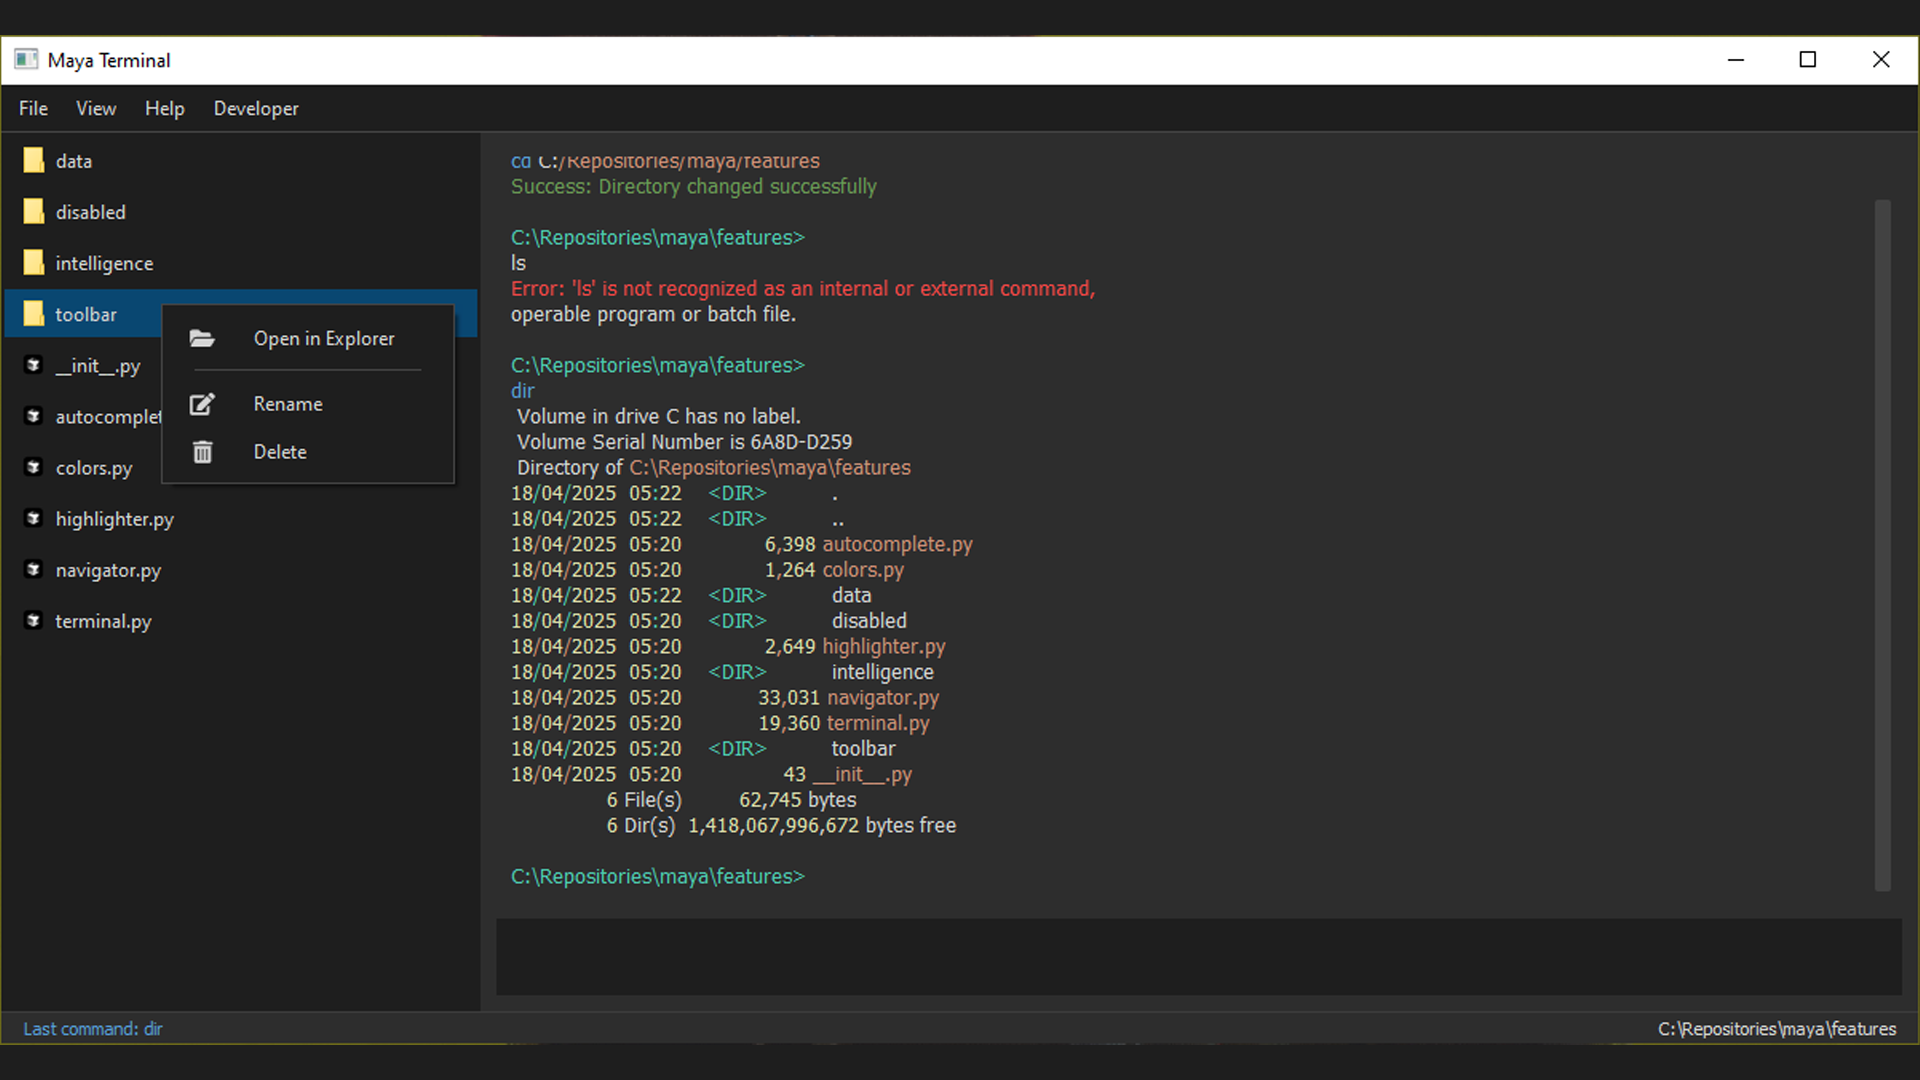Select __init__.py in the file list
This screenshot has height=1080, width=1920.
98,366
